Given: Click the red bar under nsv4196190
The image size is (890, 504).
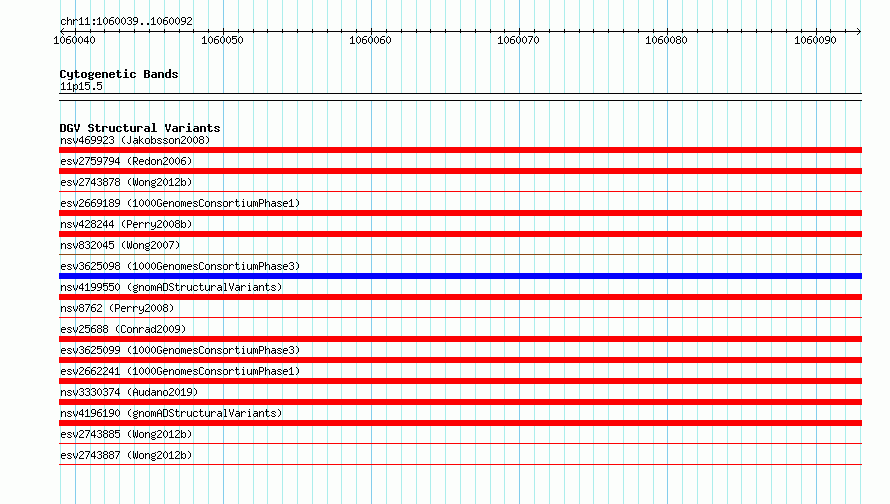Looking at the screenshot, I should pos(460,423).
